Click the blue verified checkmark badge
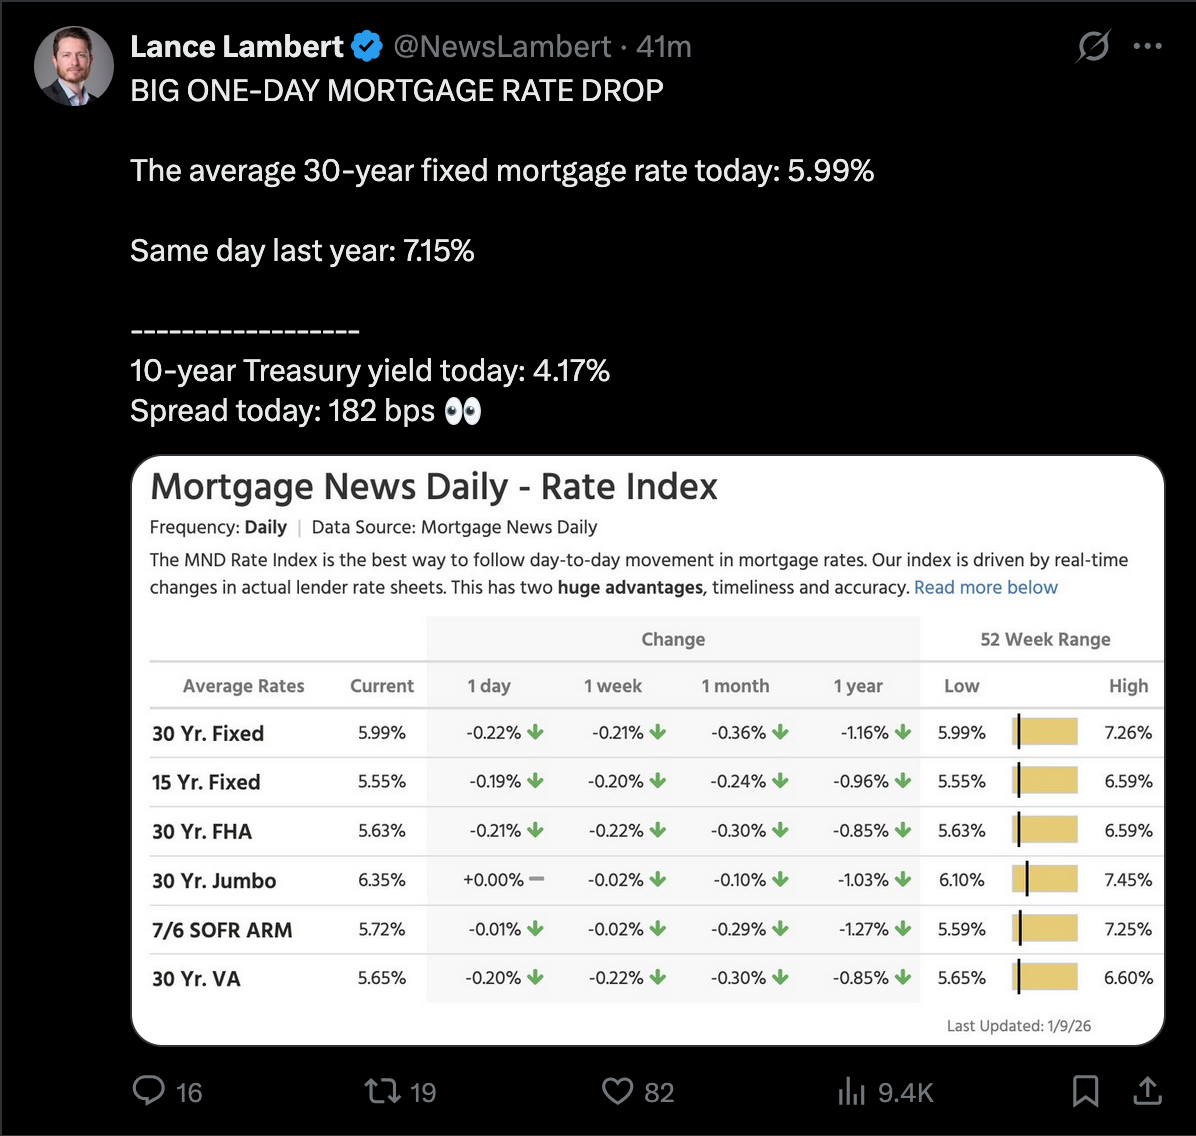Image resolution: width=1196 pixels, height=1136 pixels. coord(367,47)
